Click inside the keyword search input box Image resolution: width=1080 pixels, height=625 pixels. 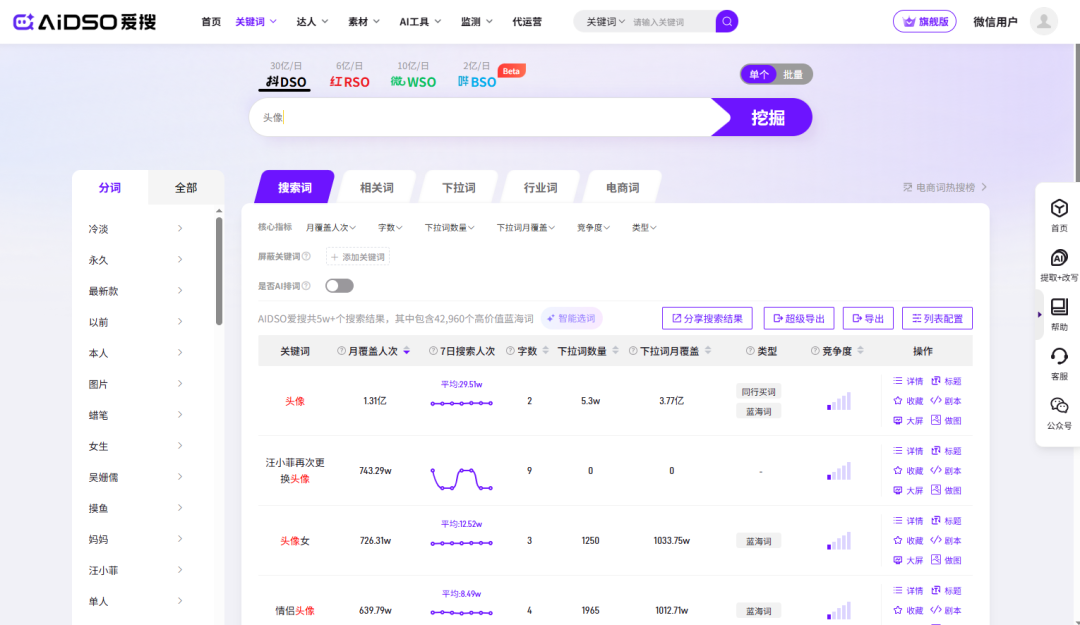click(450, 117)
